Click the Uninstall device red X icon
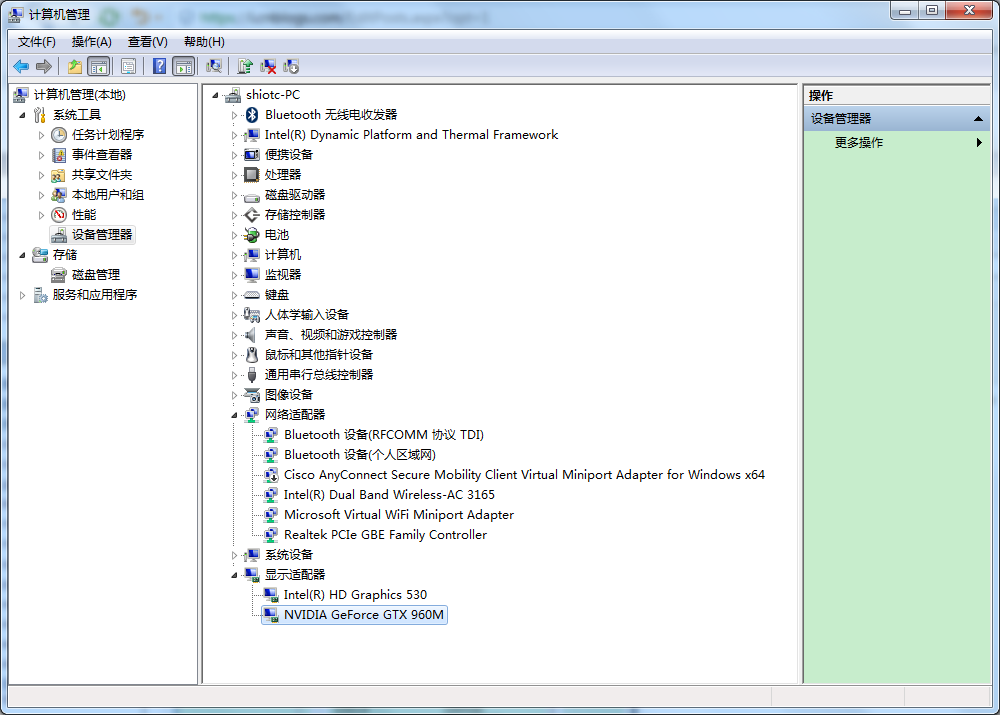 pos(268,66)
